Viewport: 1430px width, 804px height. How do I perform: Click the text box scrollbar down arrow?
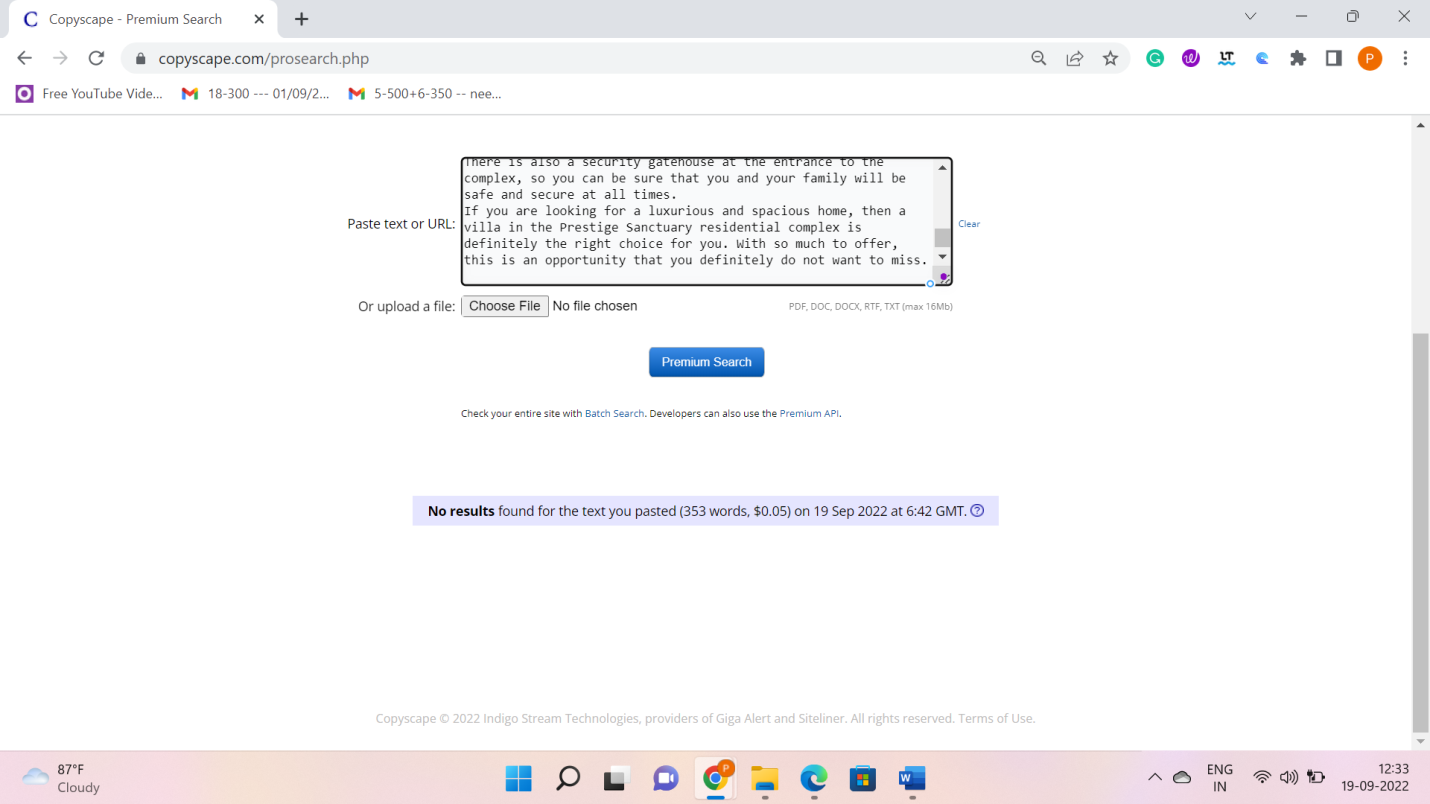(x=942, y=257)
